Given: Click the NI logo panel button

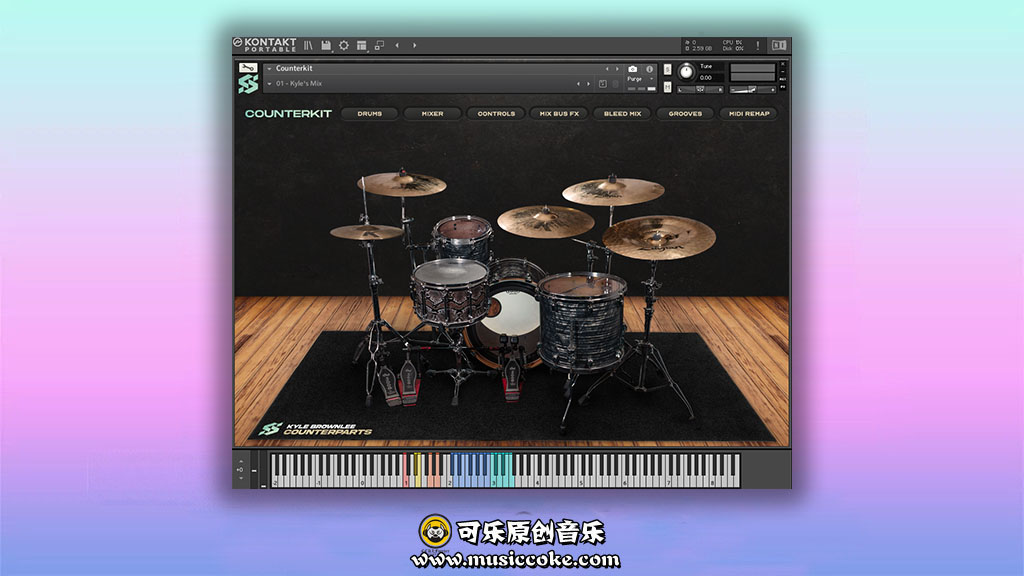Looking at the screenshot, I should point(778,45).
